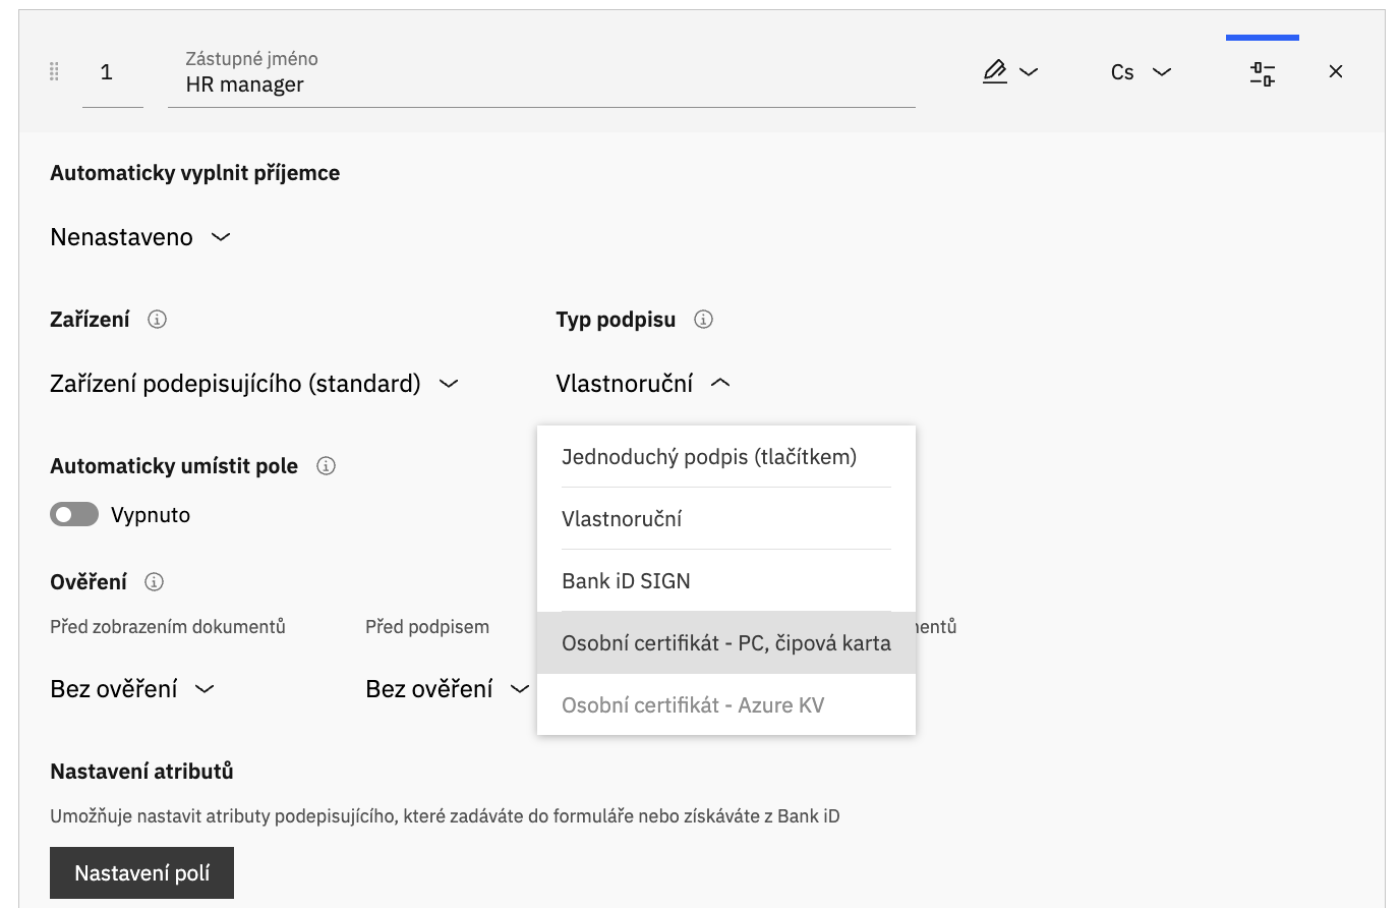Choose Jednoduchý podpis (tlačítkem)
Viewport: 1400px width, 908px height.
point(726,457)
